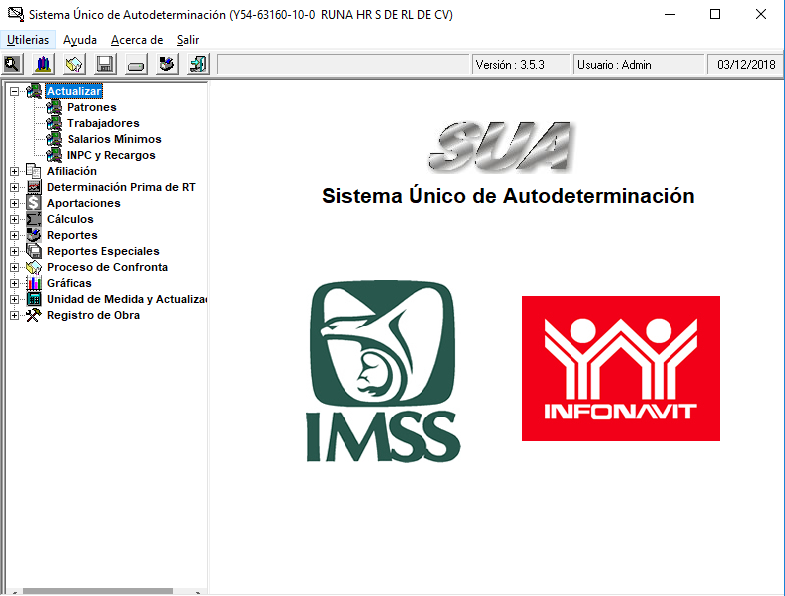The image size is (785, 596).
Task: Click the Determinación Prima de RT icon
Action: coord(34,187)
